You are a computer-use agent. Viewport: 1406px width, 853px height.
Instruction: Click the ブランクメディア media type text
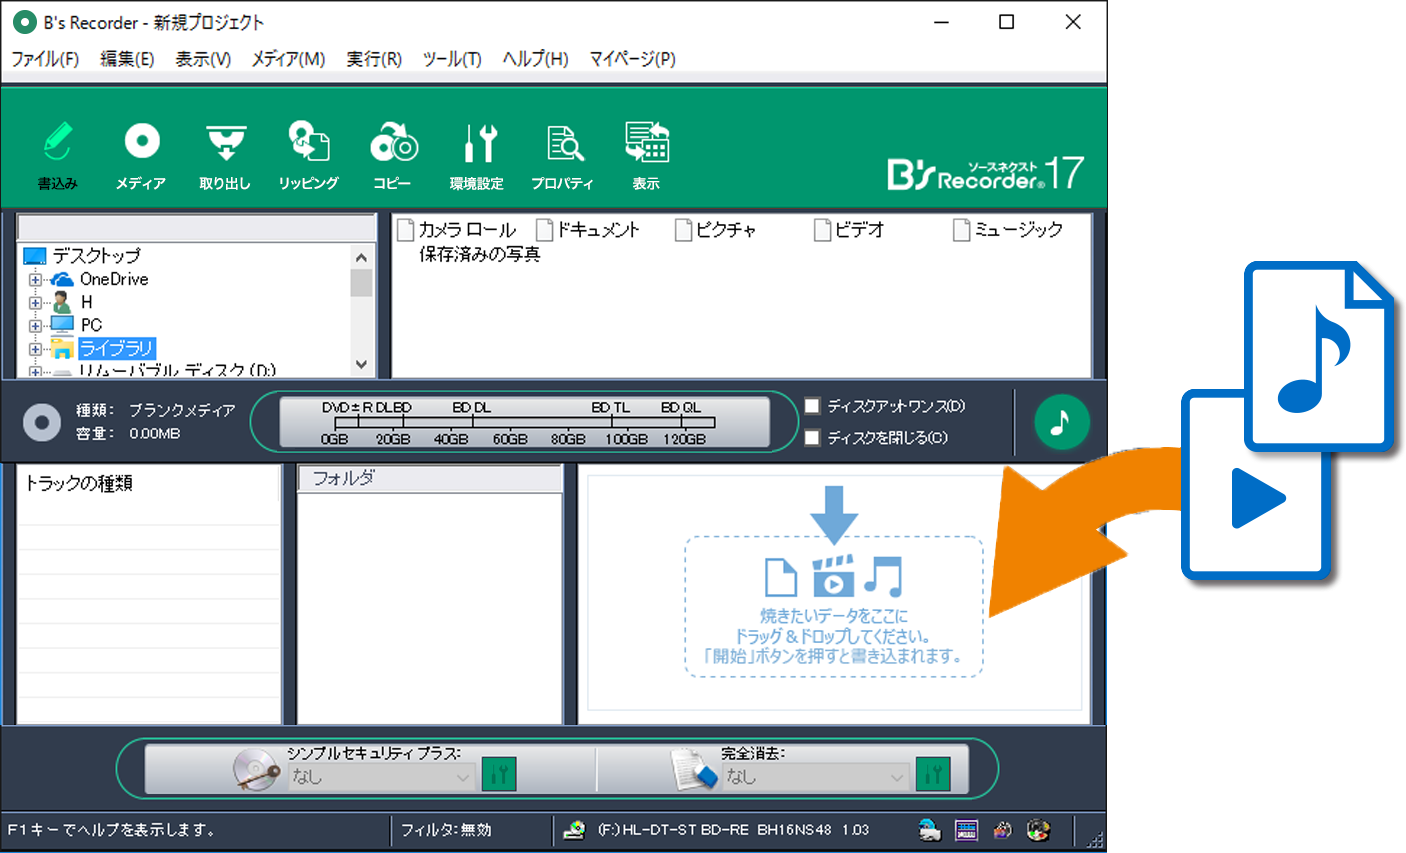182,410
